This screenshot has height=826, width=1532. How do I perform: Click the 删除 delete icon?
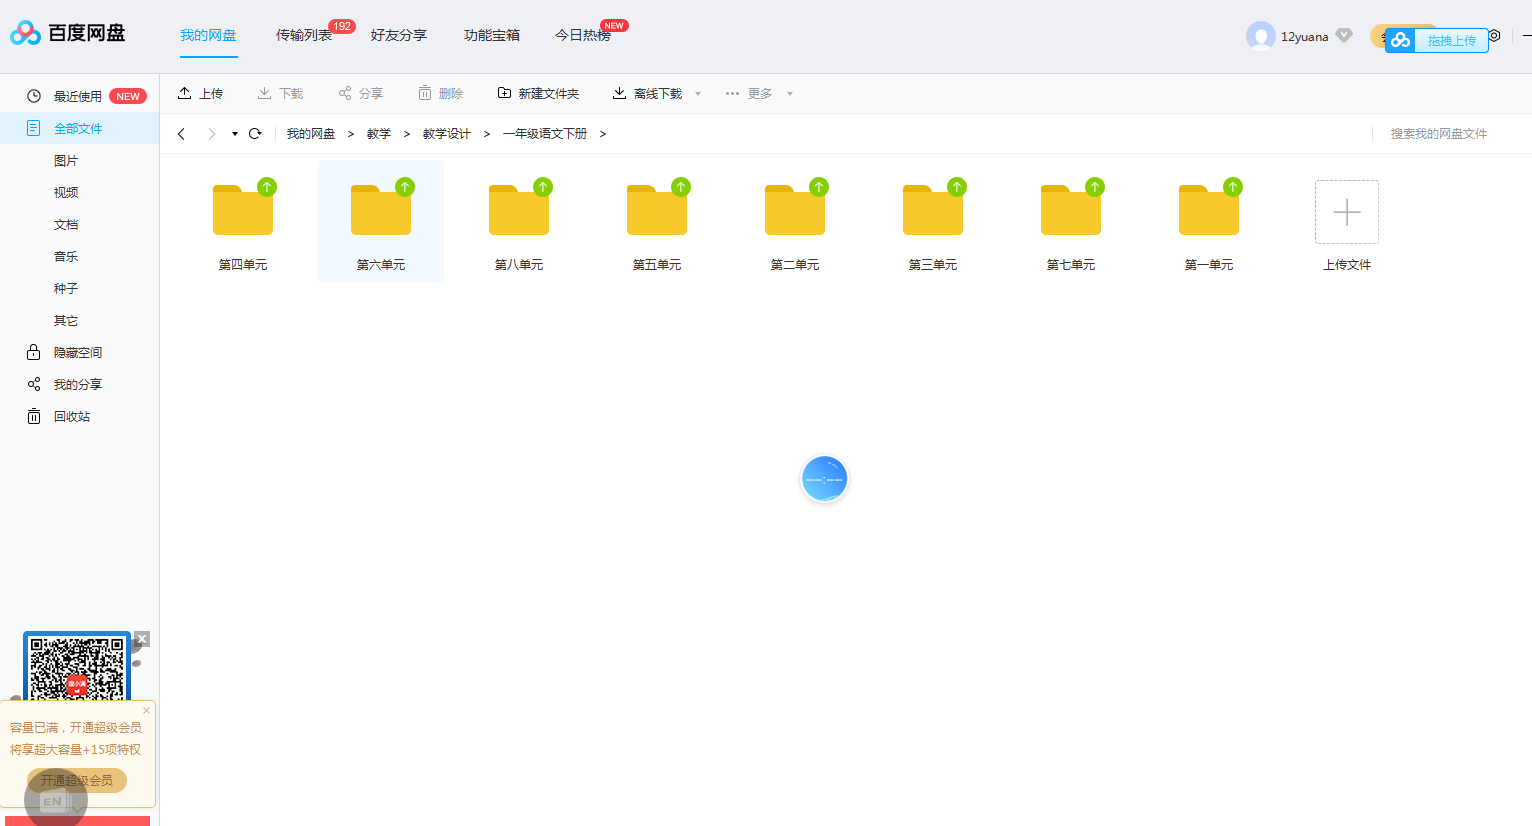tap(425, 92)
